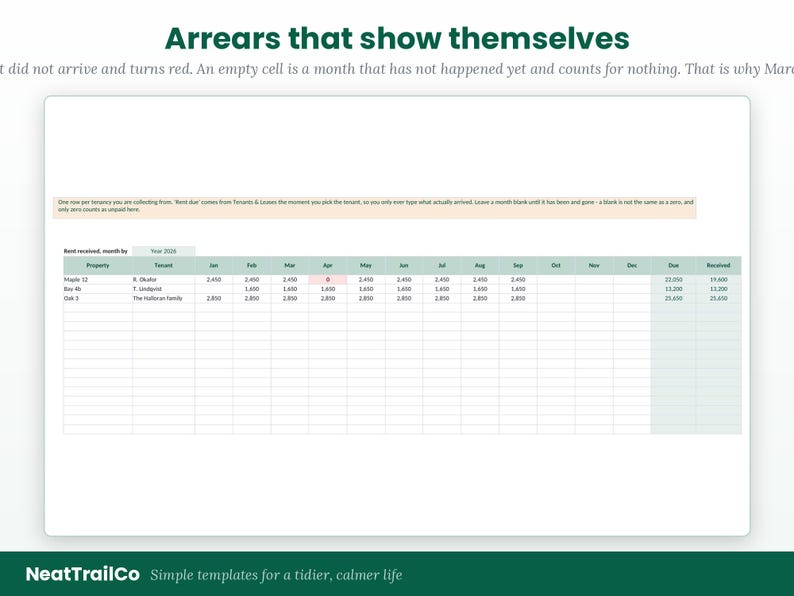Select Maple 12's May value 2,450
Screen dimensions: 794x596
click(366, 280)
